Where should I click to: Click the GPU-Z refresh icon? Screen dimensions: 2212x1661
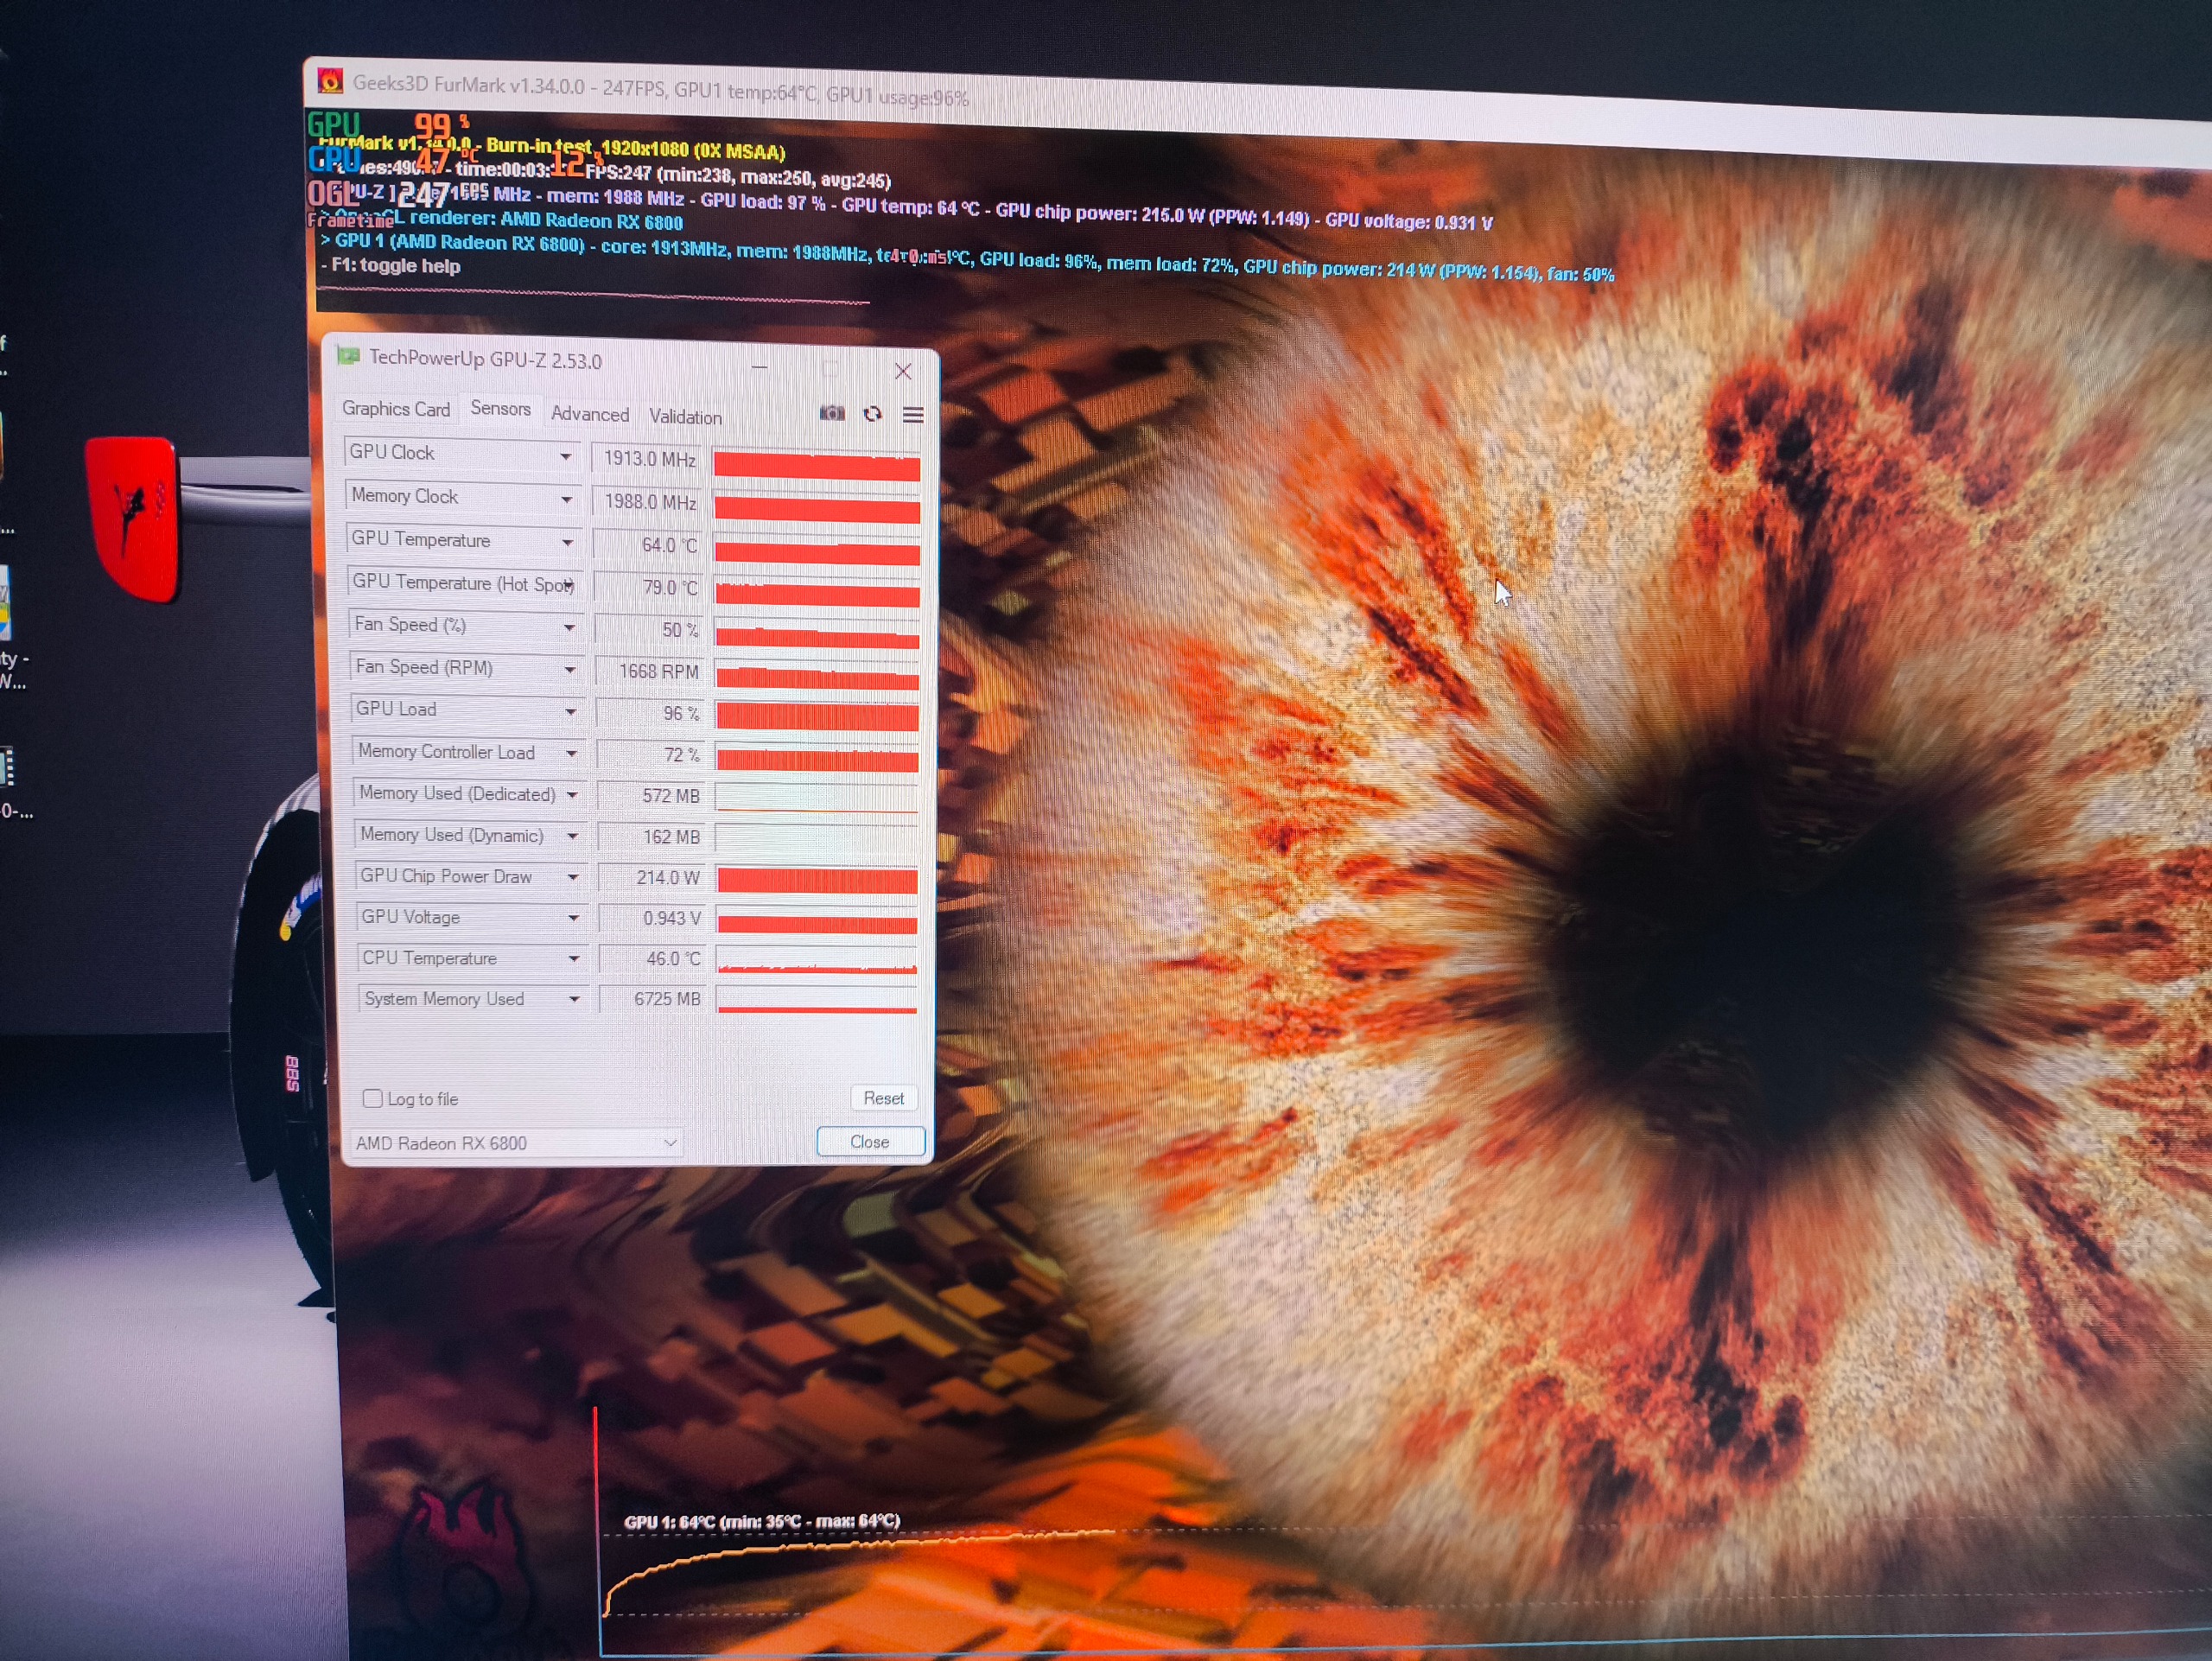(872, 414)
